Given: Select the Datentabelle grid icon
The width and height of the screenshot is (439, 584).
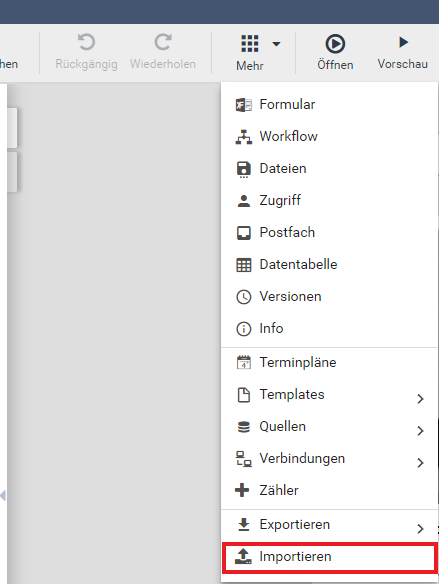Looking at the screenshot, I should [x=244, y=265].
